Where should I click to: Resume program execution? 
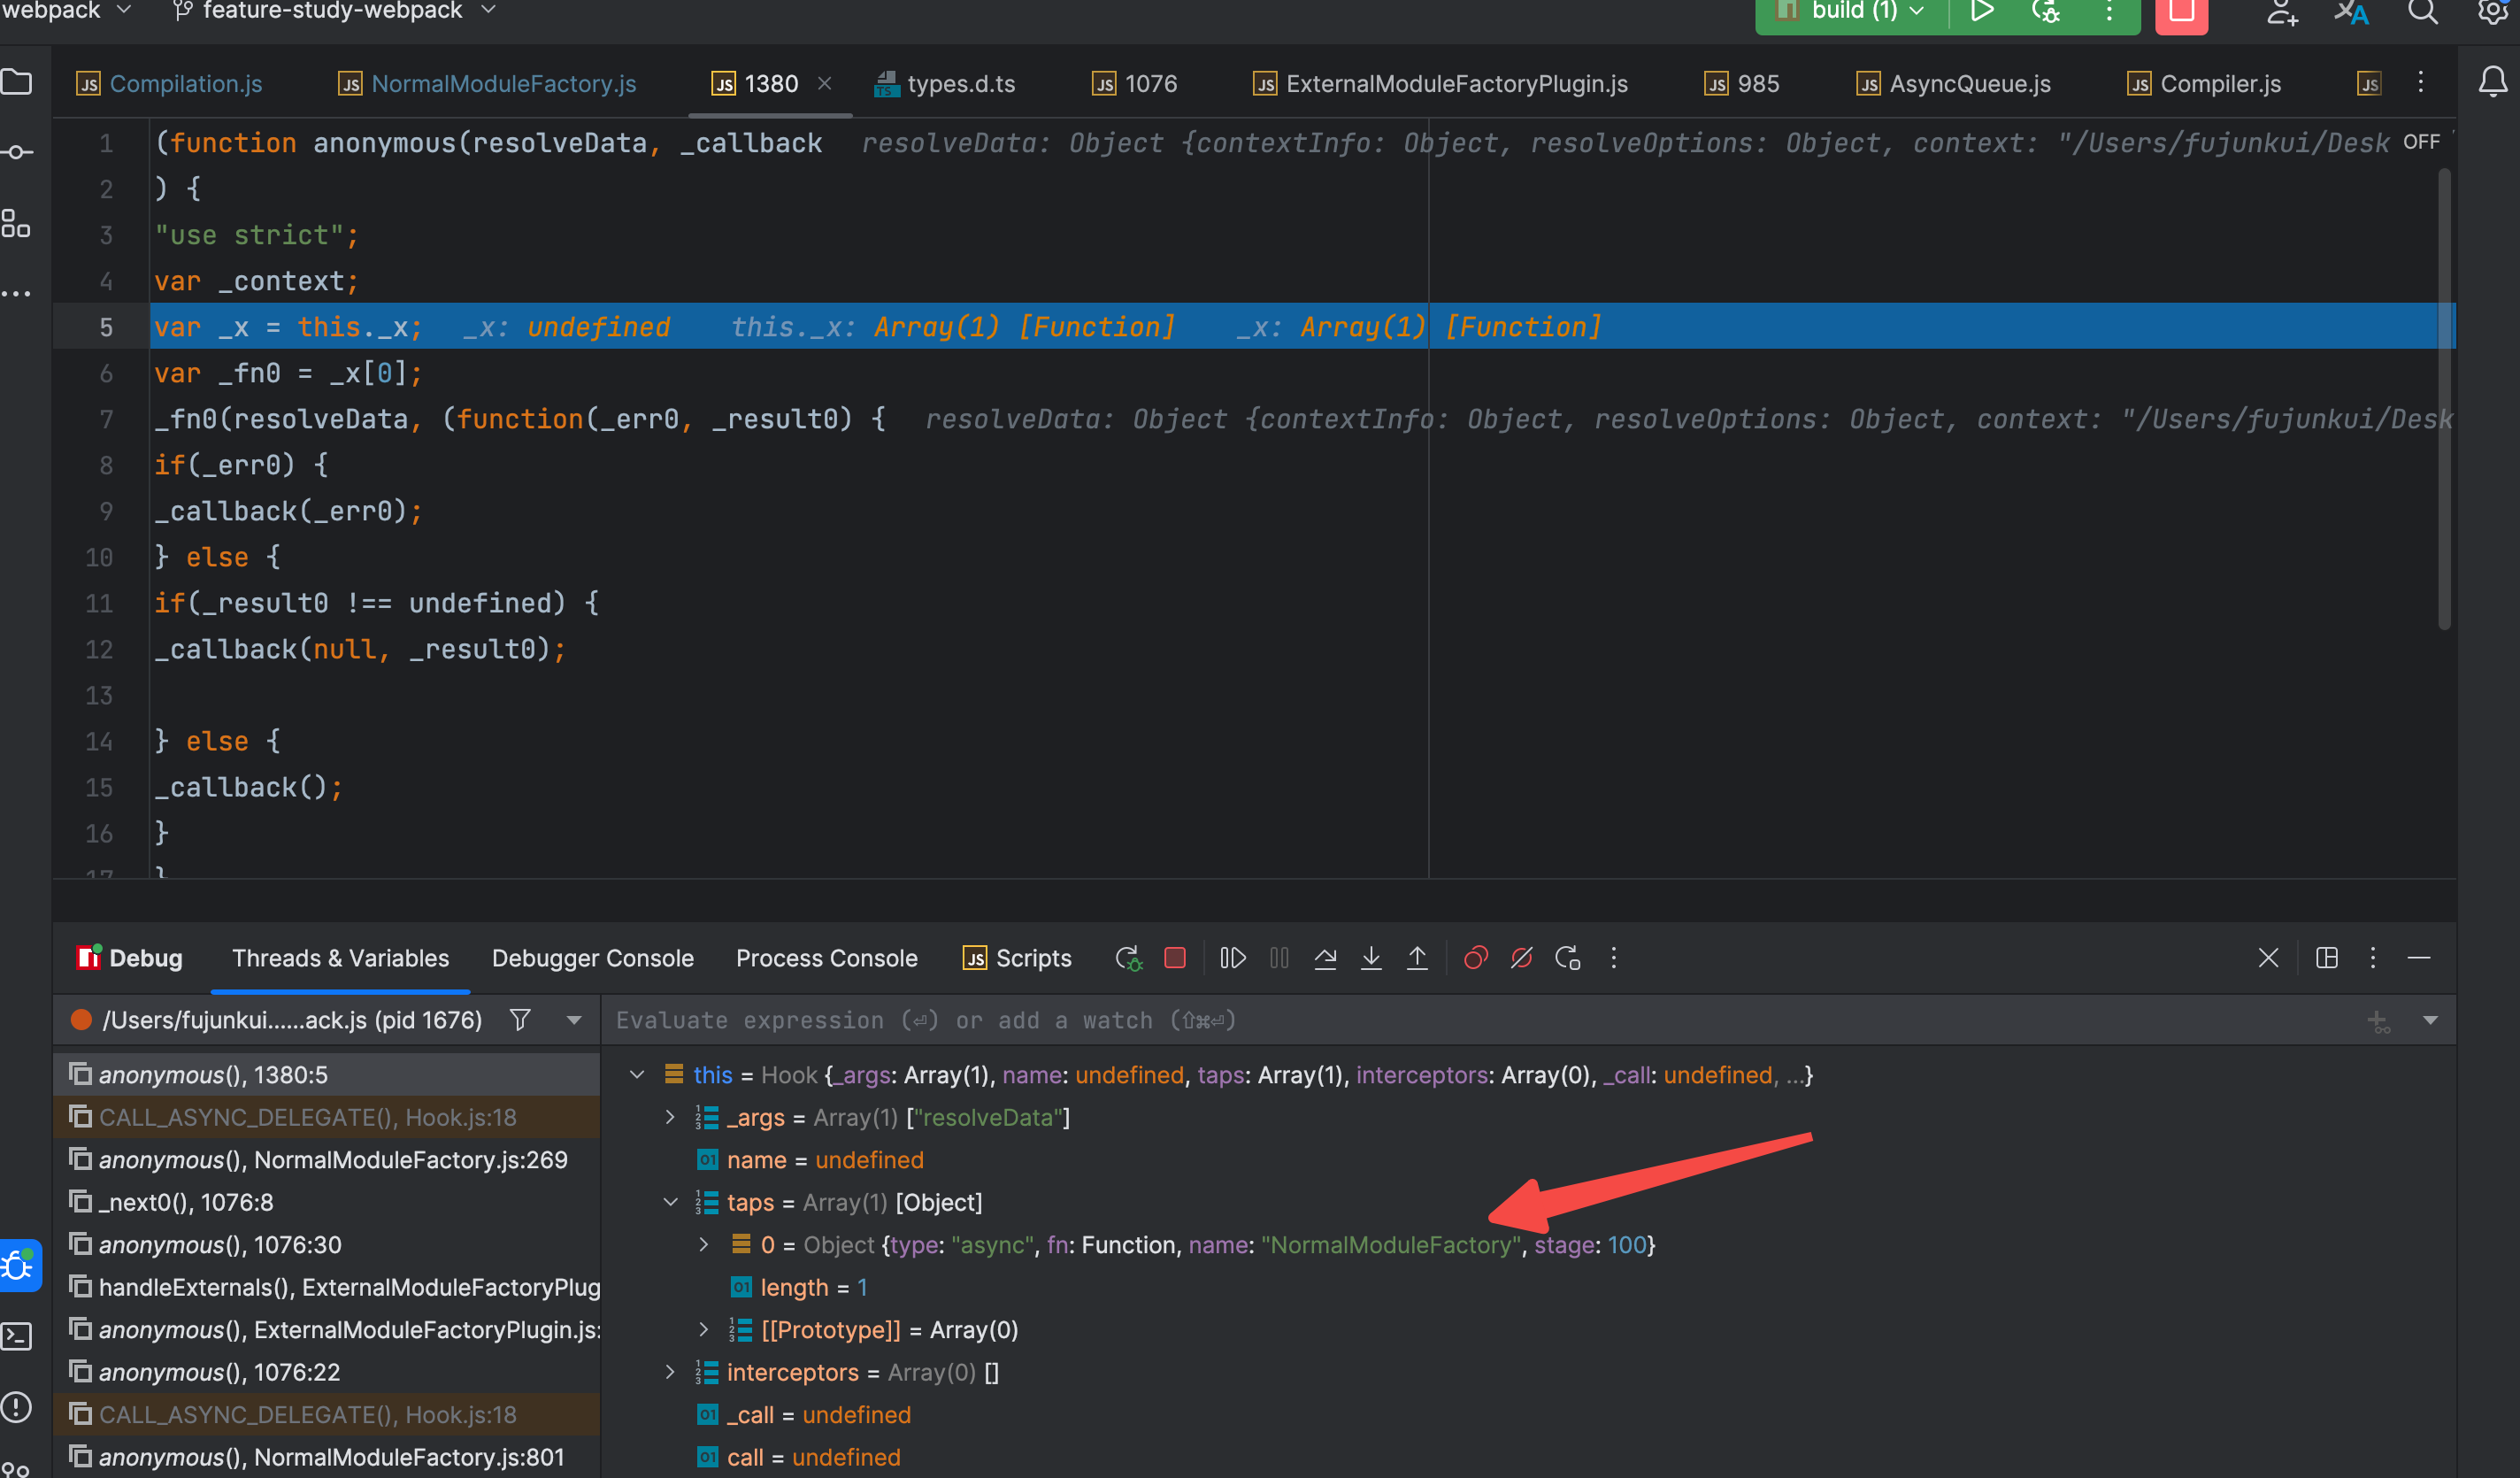[1232, 958]
